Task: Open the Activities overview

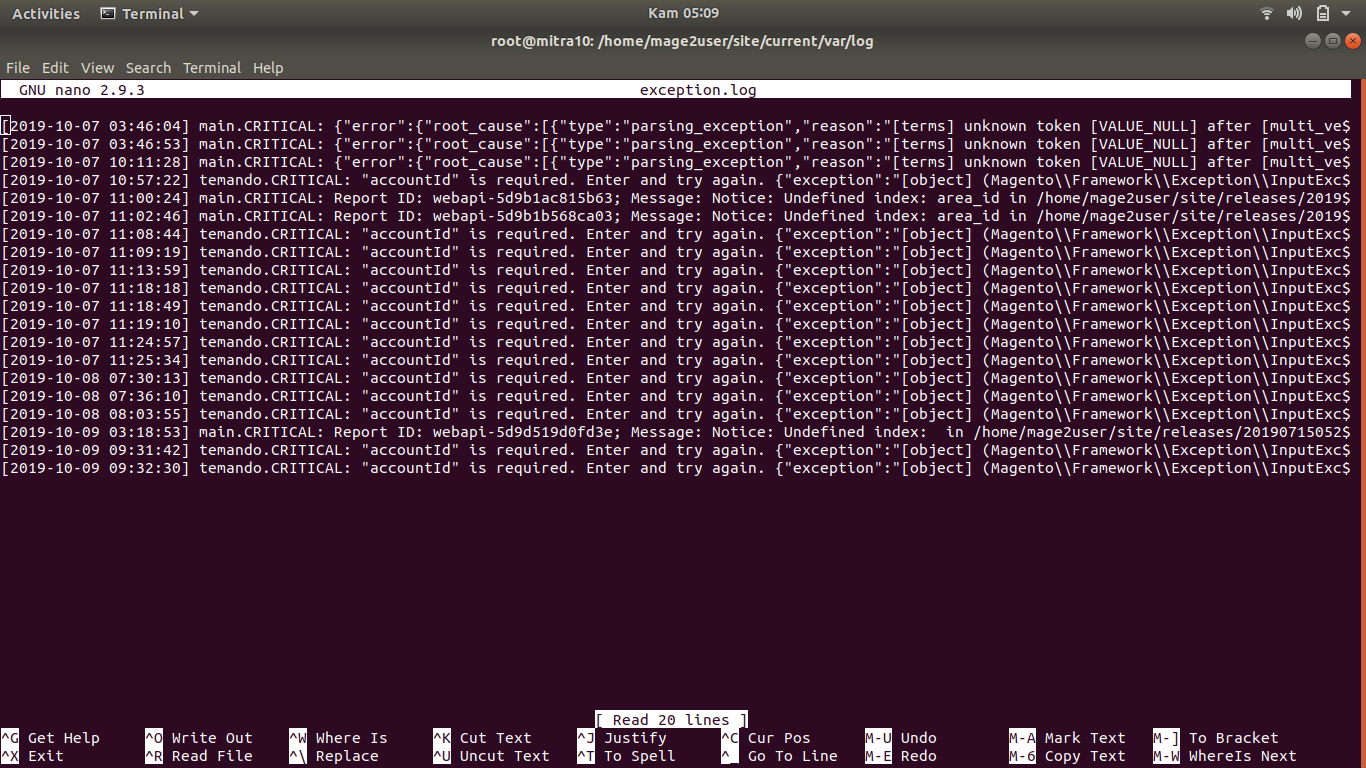Action: pos(46,14)
